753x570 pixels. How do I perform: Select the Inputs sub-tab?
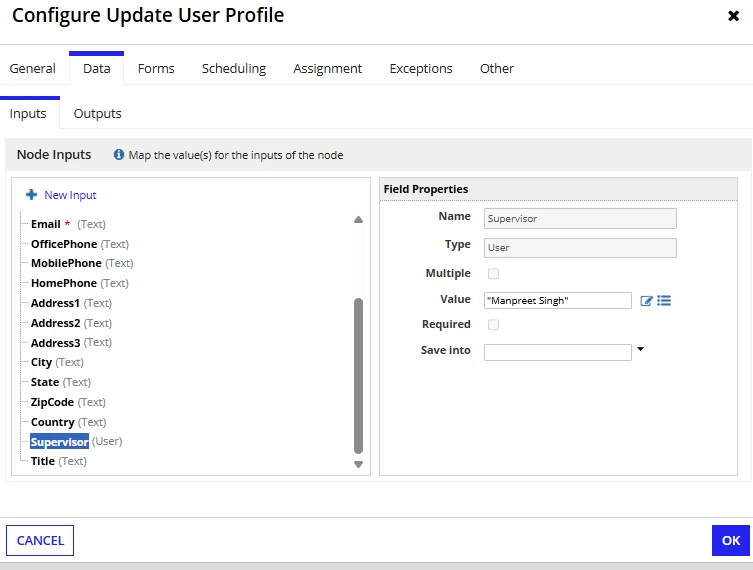pos(28,114)
